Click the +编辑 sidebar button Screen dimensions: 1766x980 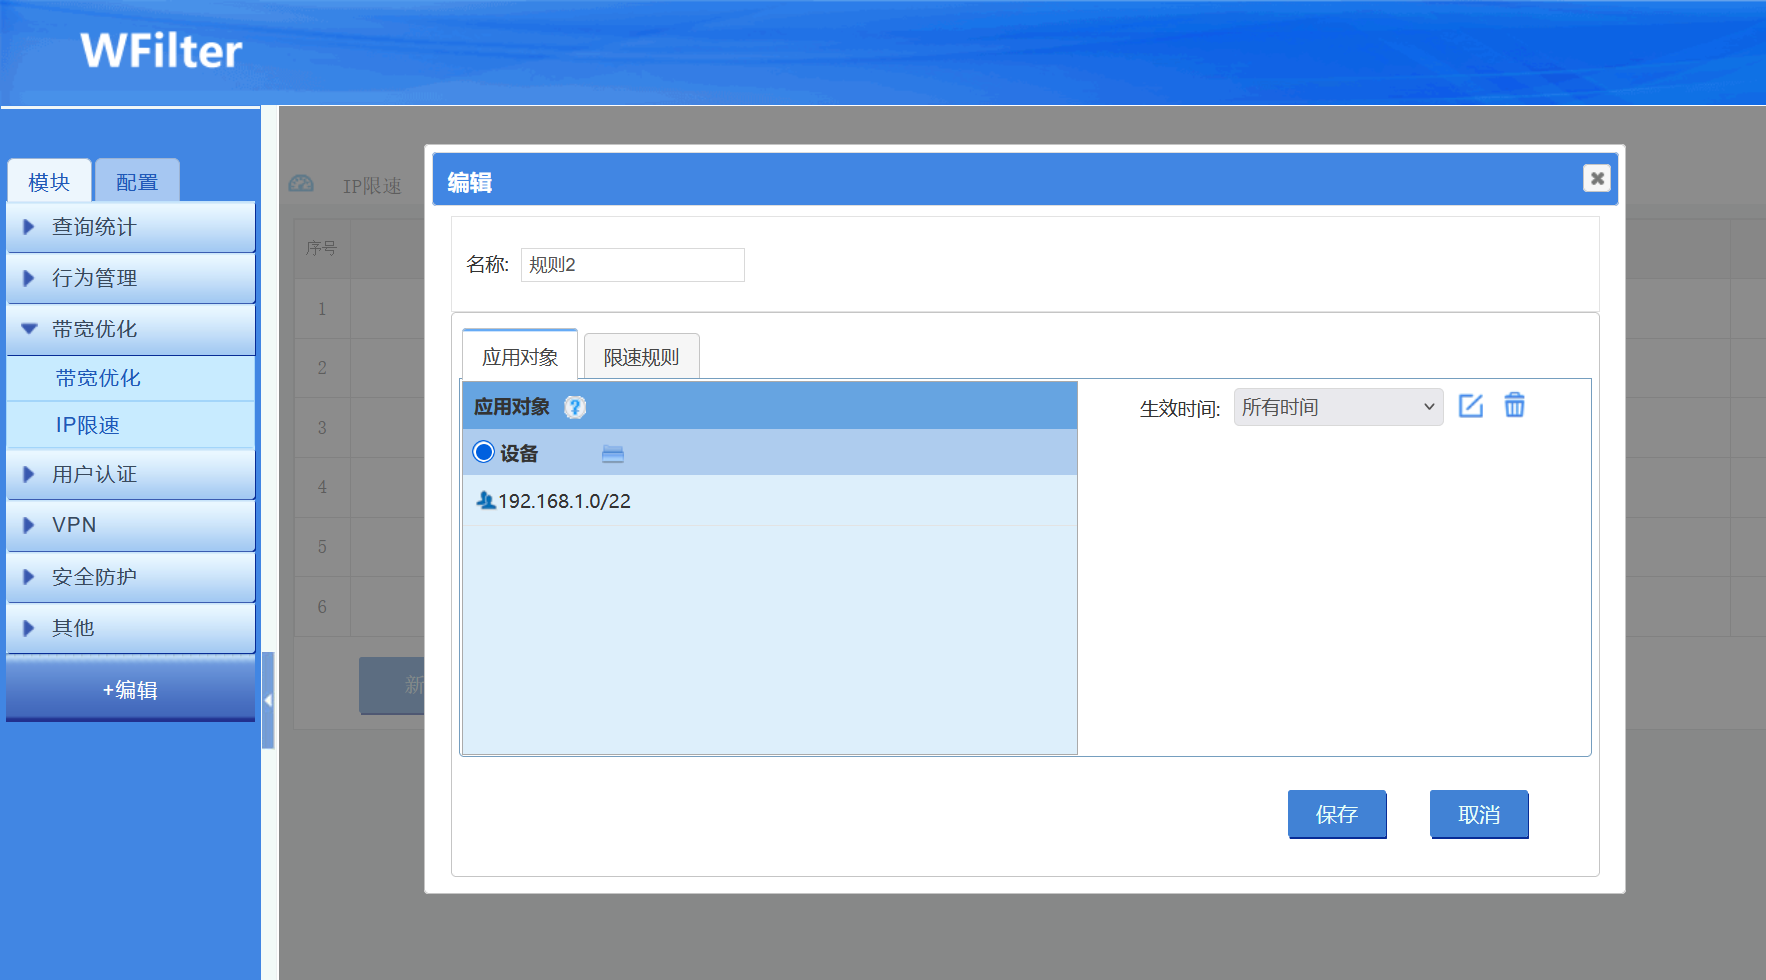131,690
